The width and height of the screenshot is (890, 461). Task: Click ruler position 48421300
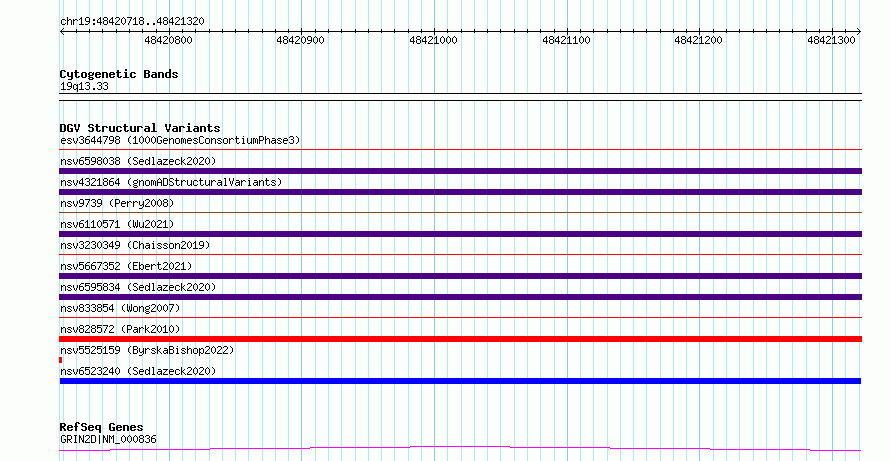(x=831, y=40)
